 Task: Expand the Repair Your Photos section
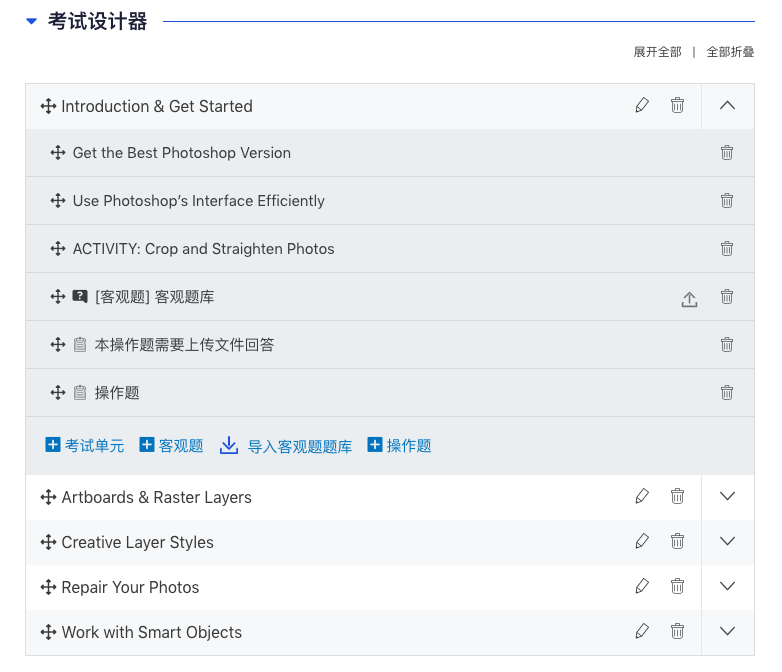(727, 586)
